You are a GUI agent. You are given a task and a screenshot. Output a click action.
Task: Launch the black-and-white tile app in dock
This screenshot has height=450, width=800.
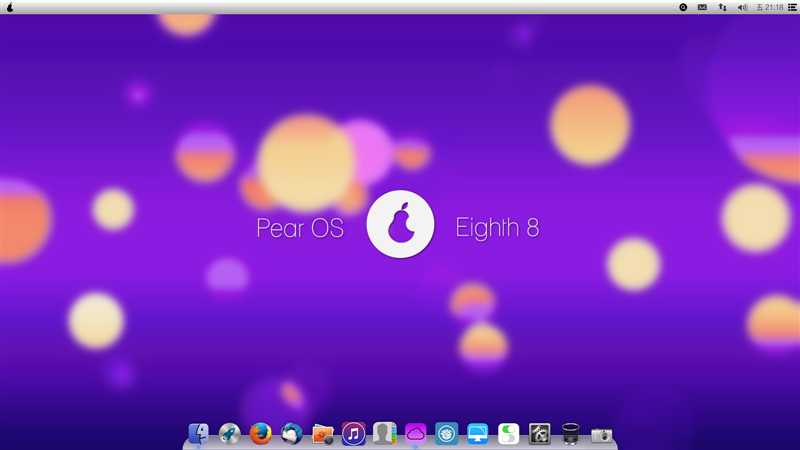click(539, 434)
